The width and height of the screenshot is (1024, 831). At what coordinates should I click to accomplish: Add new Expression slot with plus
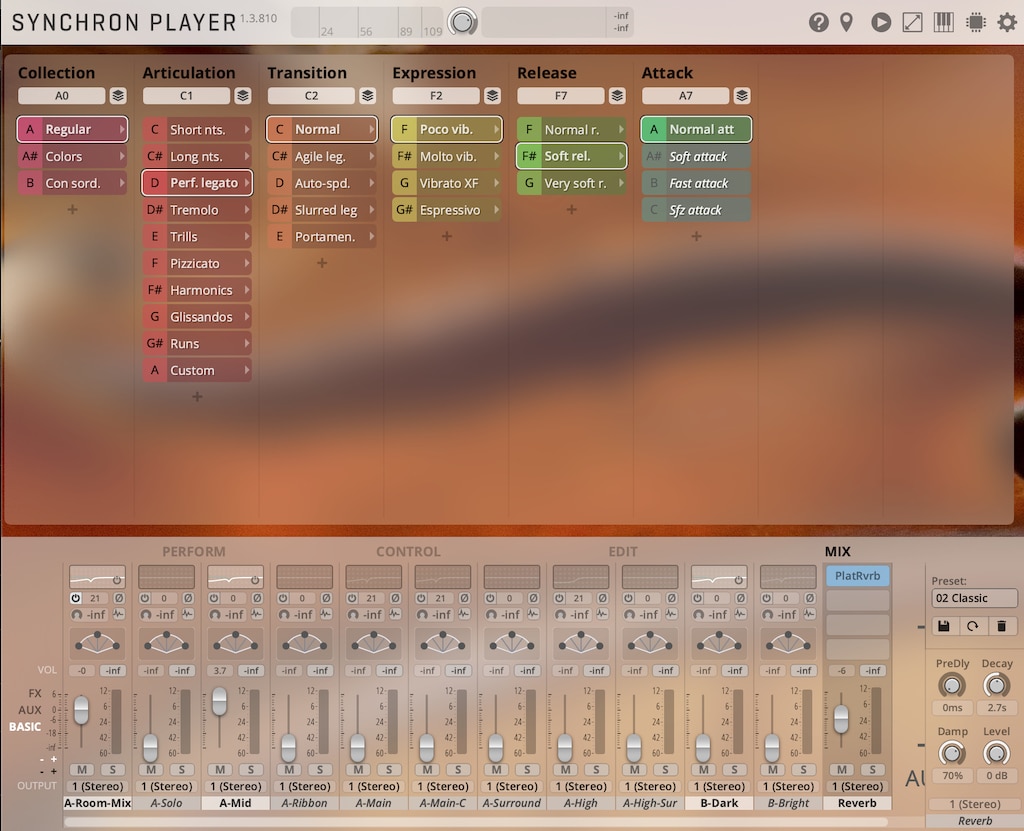click(x=447, y=236)
